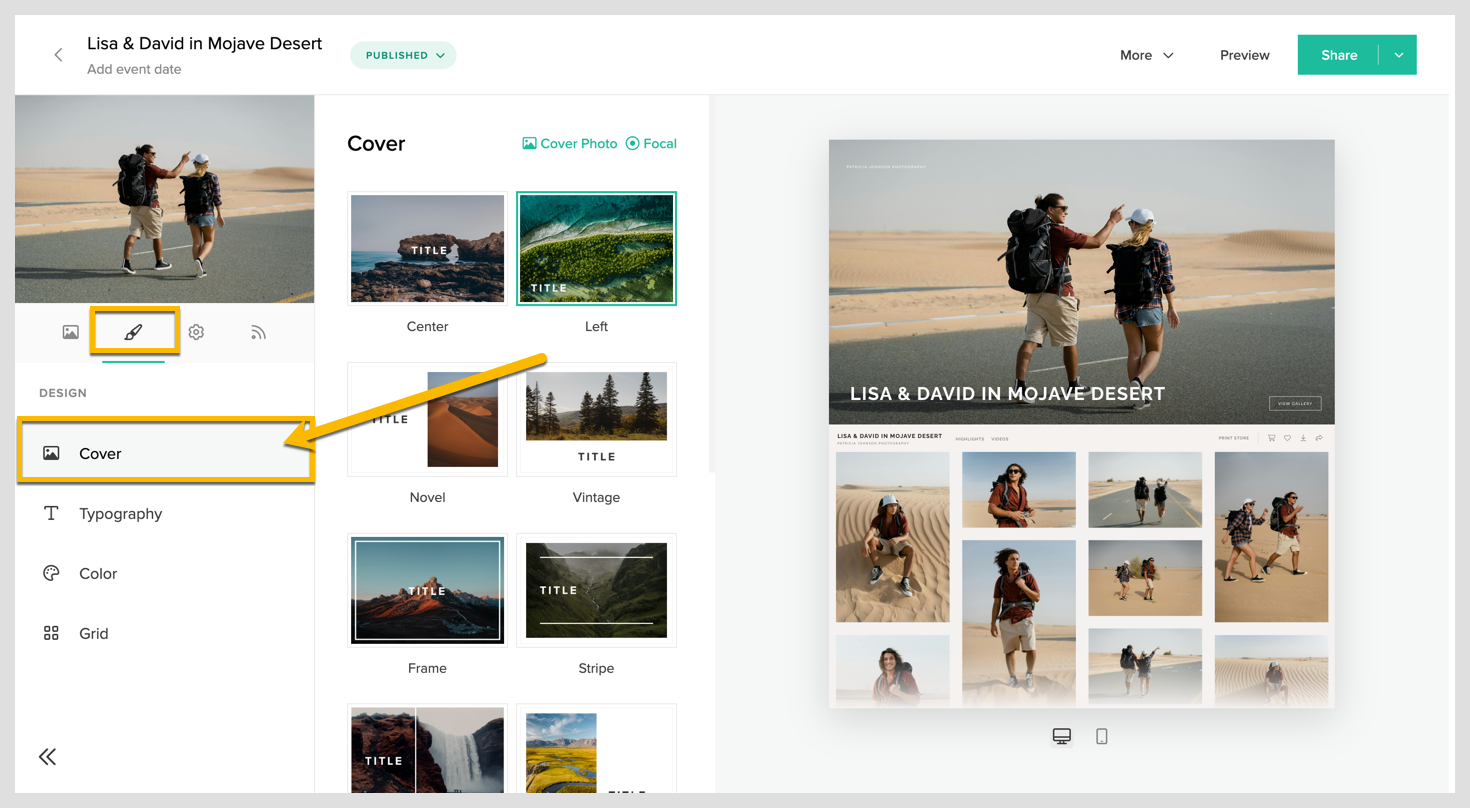Open the Design brush tab icon
Viewport: 1470px width, 808px height.
click(133, 332)
